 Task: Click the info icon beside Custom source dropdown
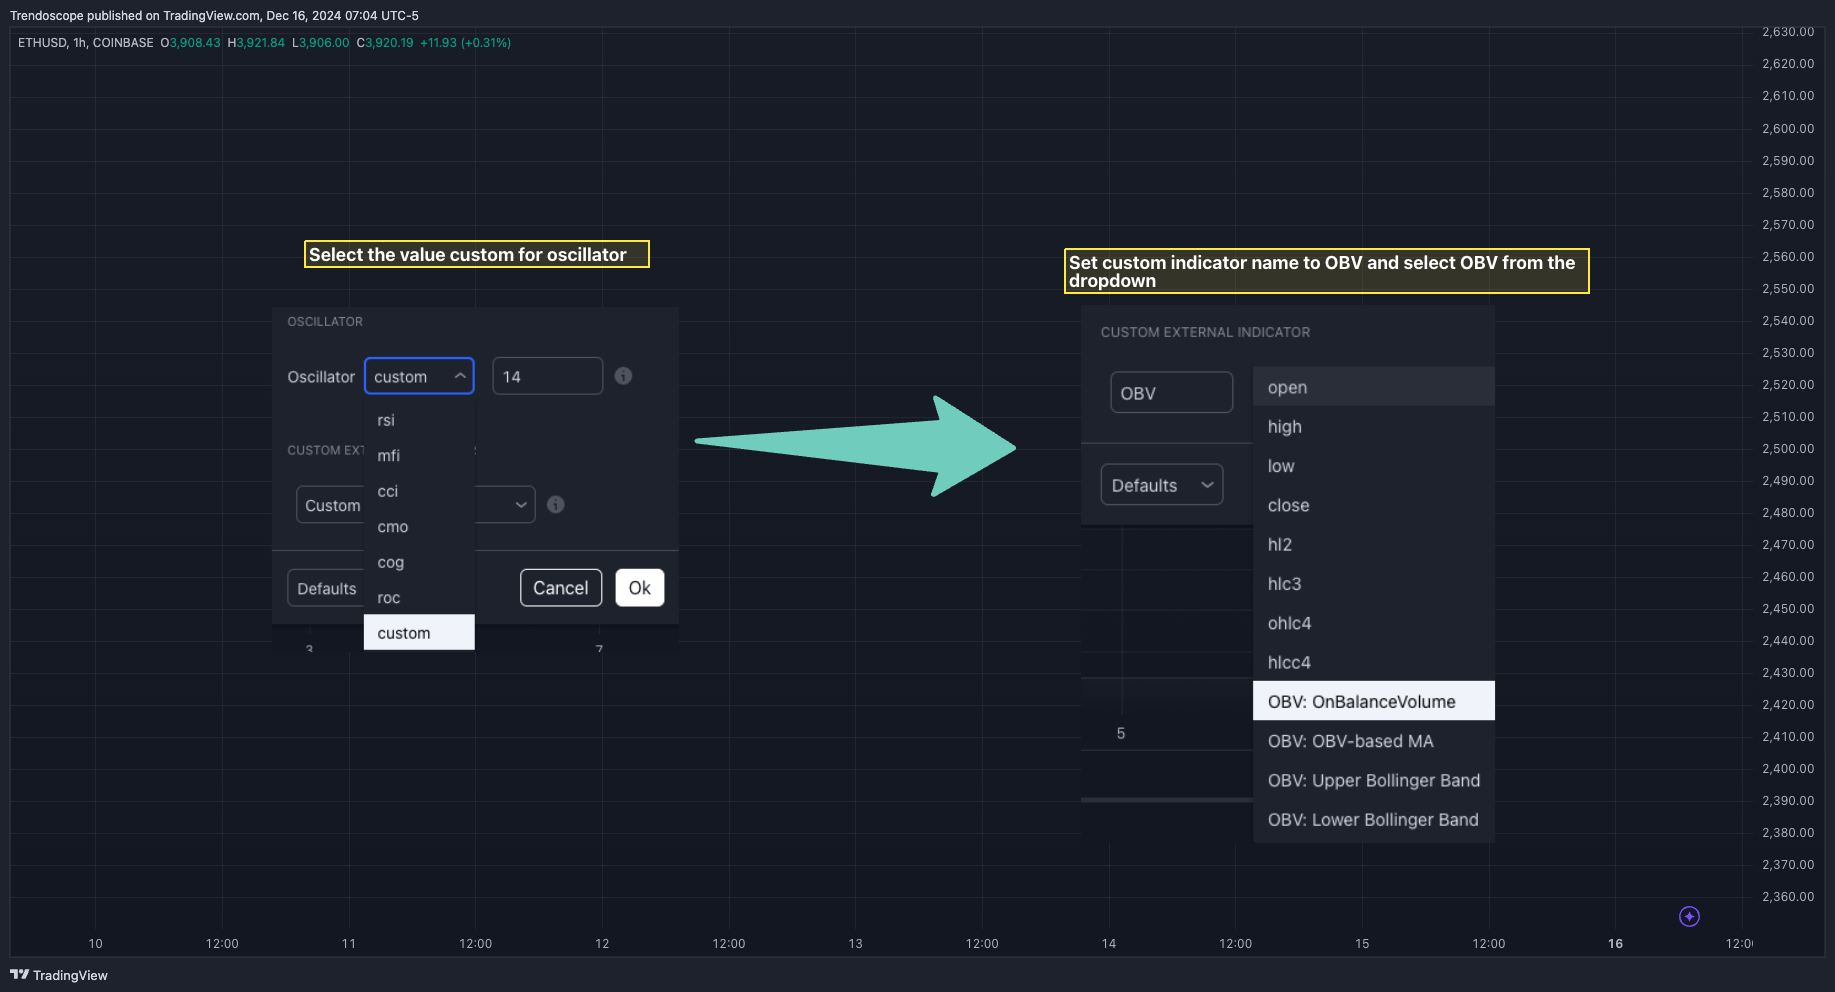[x=556, y=505]
